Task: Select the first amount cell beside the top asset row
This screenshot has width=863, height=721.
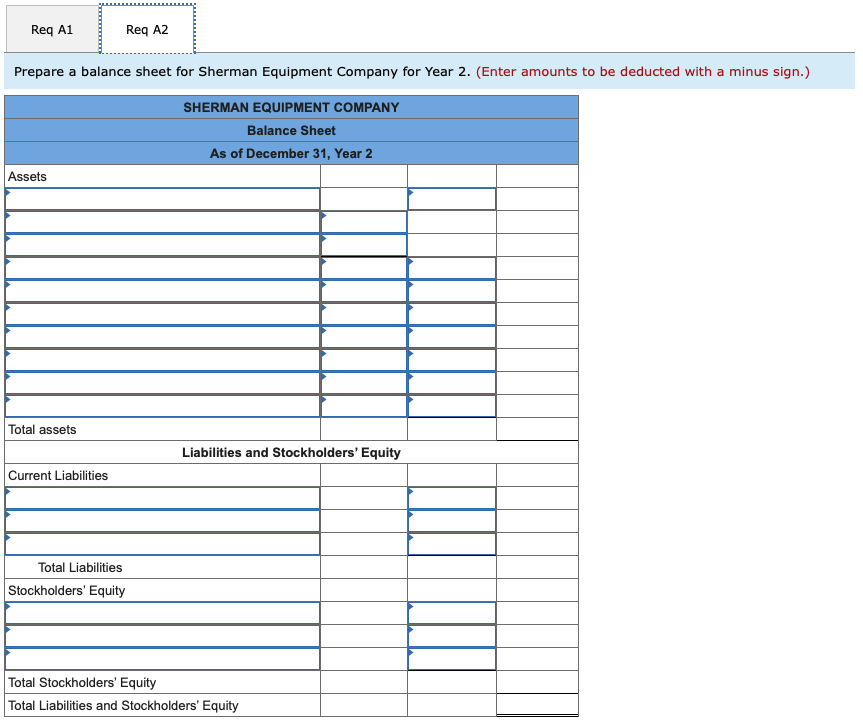Action: tap(451, 198)
